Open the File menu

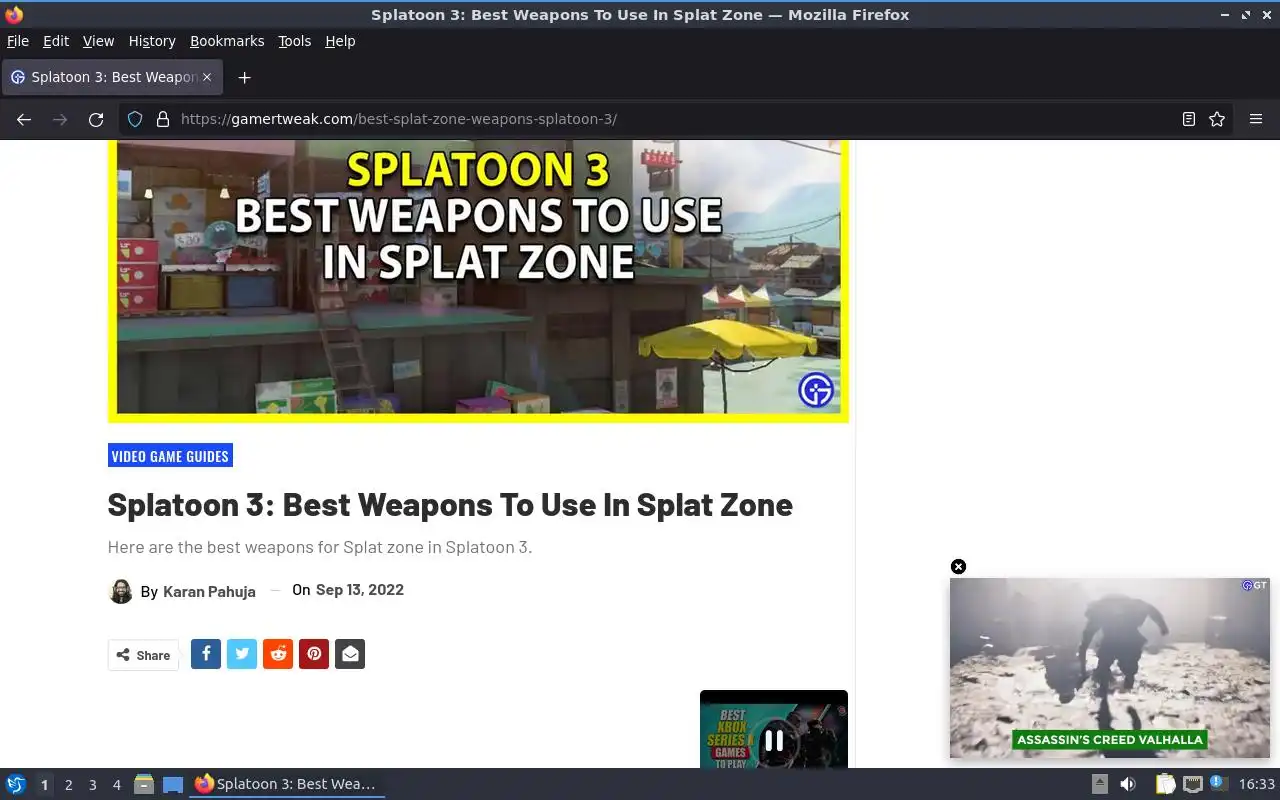pyautogui.click(x=18, y=41)
